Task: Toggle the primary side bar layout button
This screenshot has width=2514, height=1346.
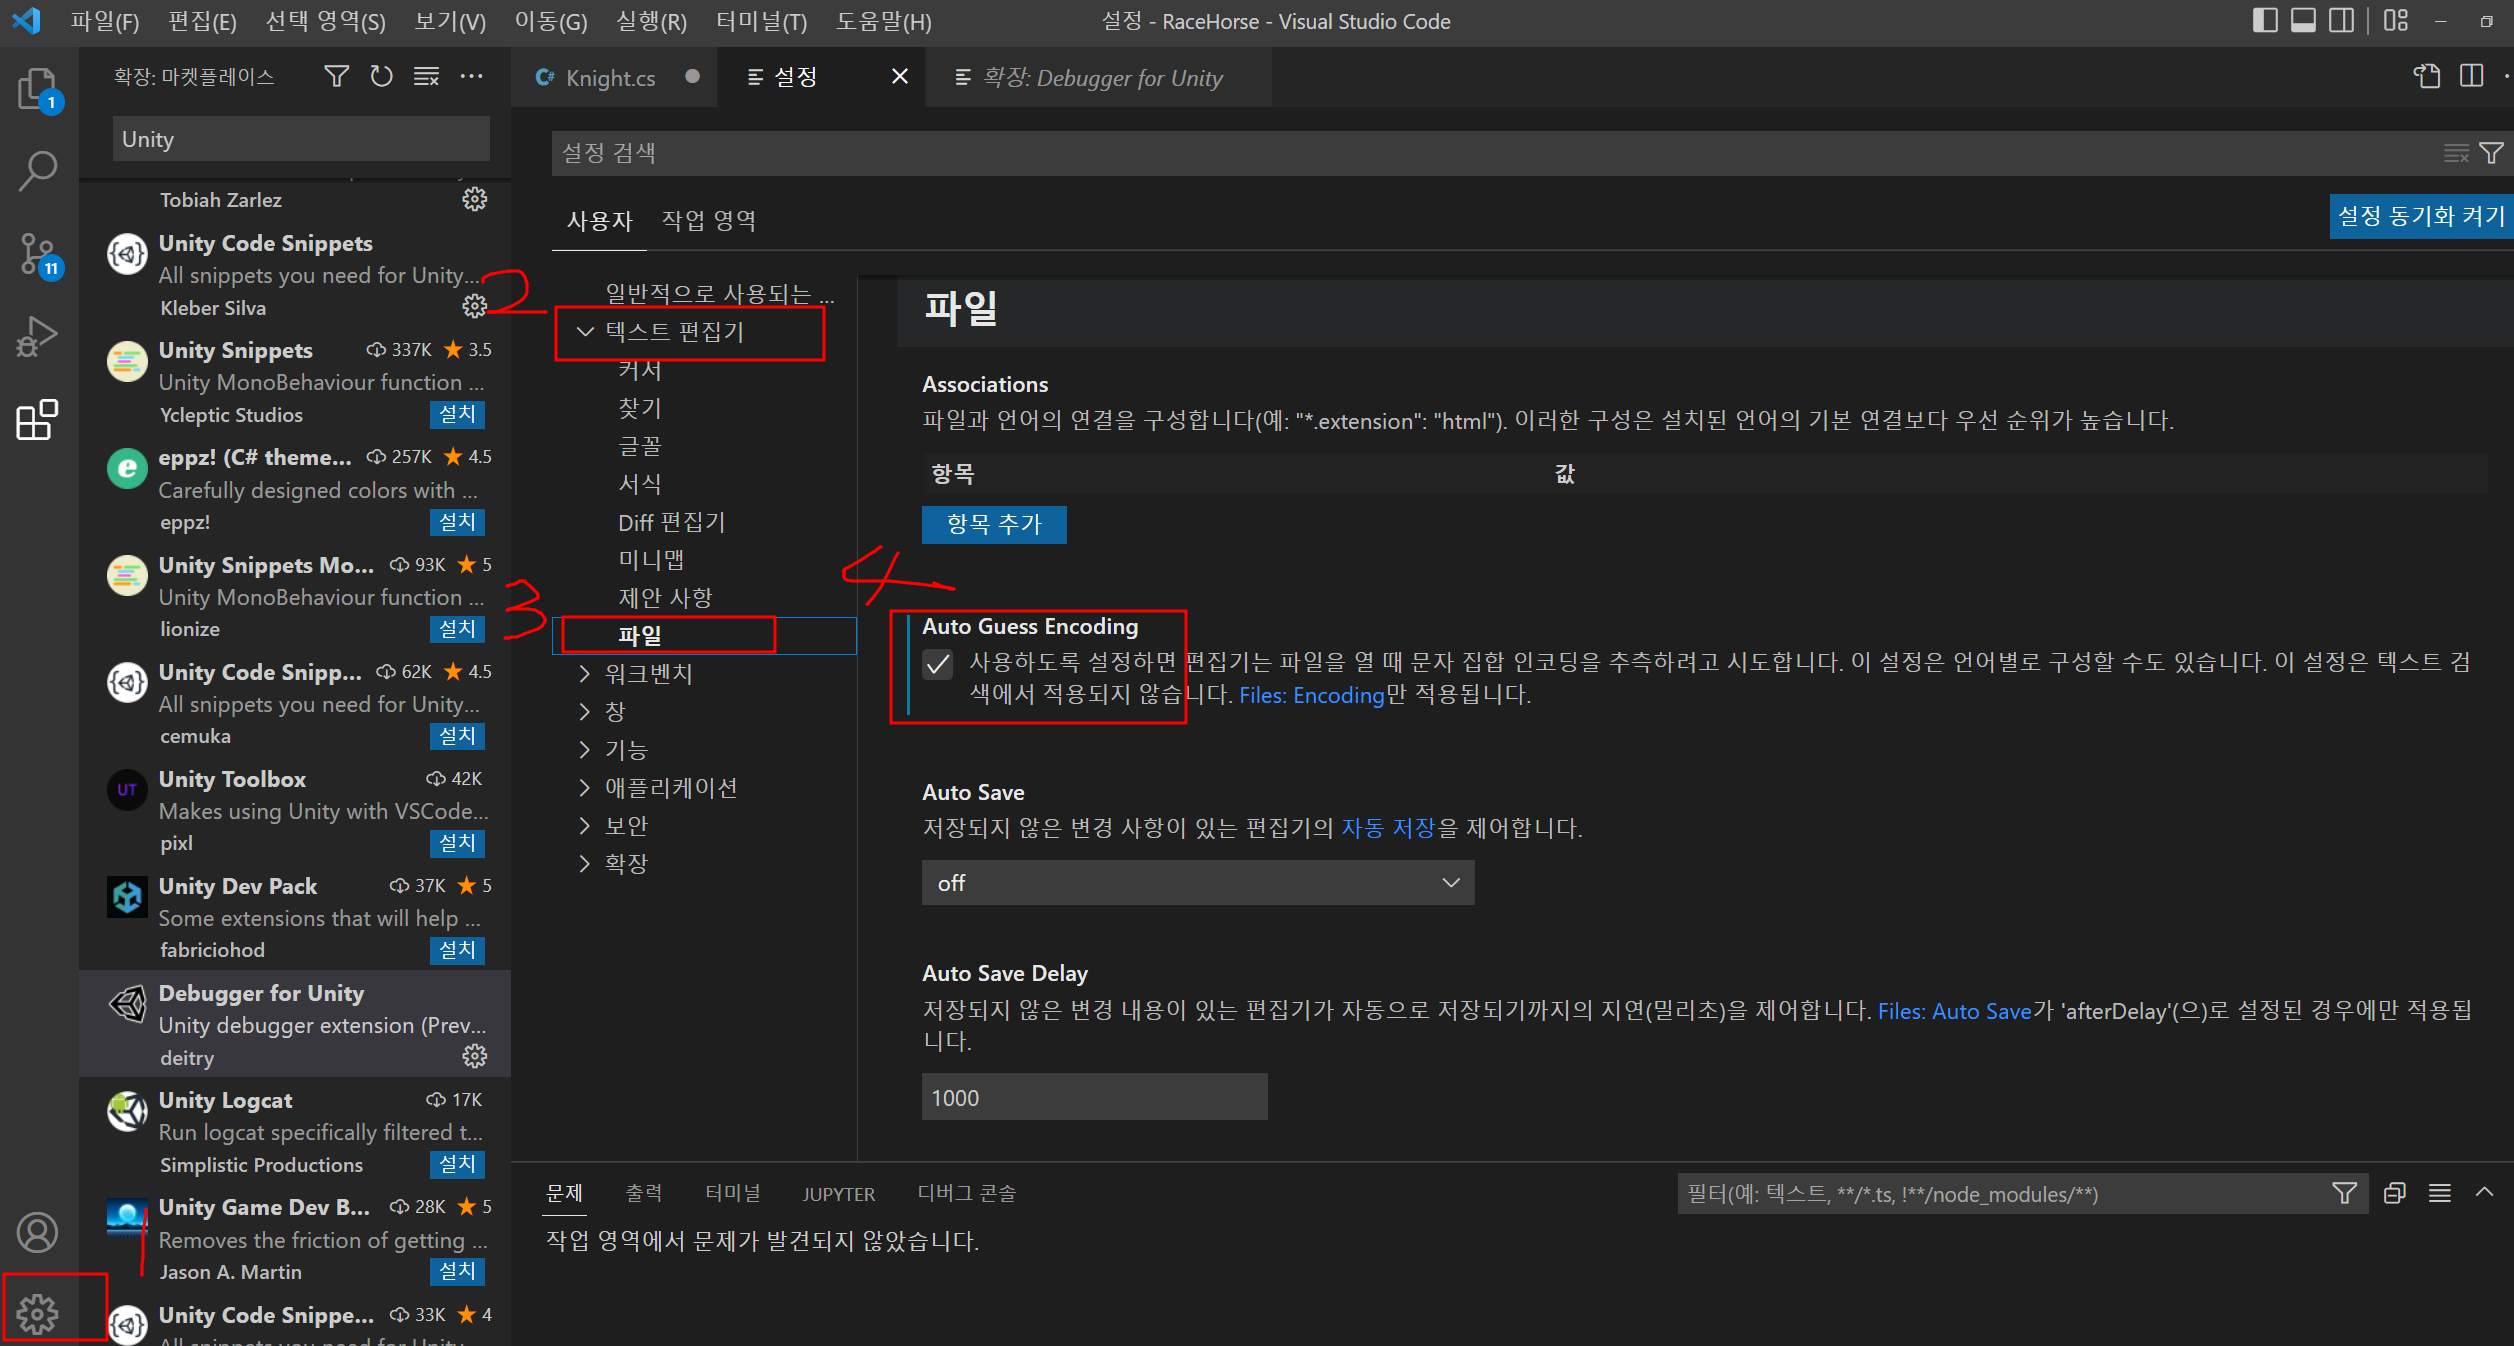Action: tap(2265, 21)
